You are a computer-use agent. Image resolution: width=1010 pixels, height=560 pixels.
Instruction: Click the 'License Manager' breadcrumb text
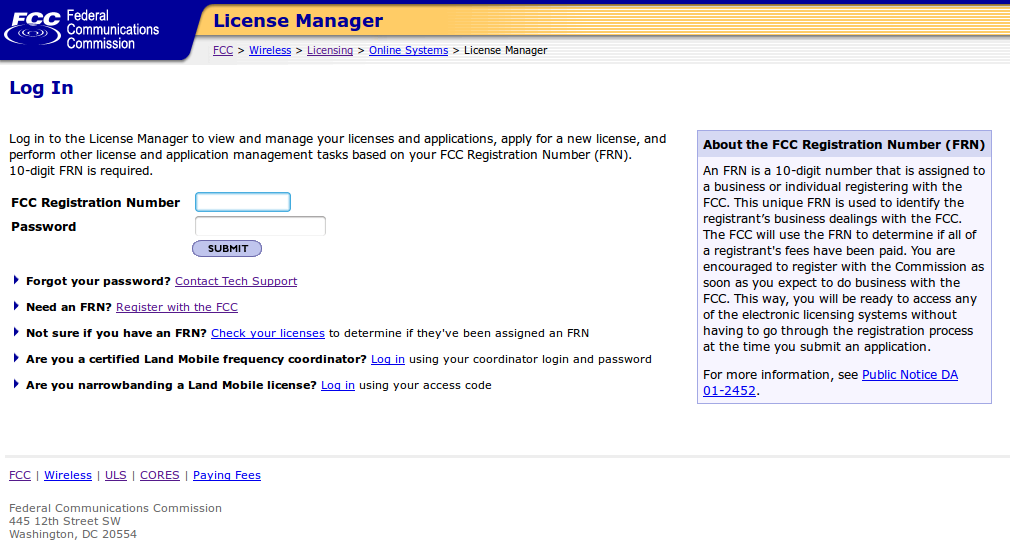[506, 50]
